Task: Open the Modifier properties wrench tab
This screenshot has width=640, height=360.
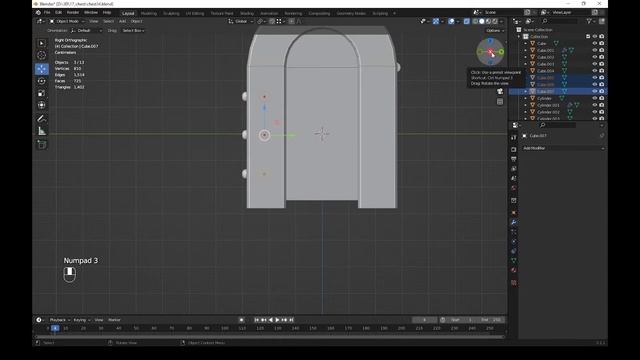Action: coord(514,222)
